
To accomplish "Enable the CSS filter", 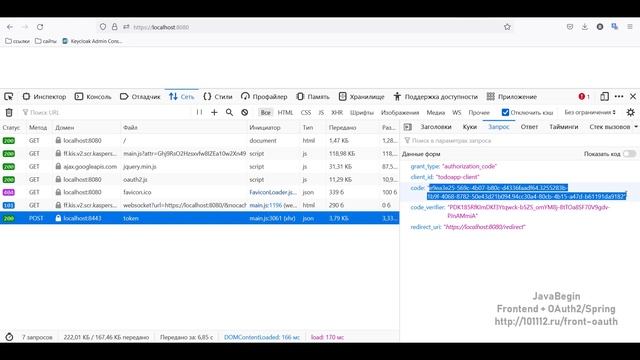I will tap(306, 112).
